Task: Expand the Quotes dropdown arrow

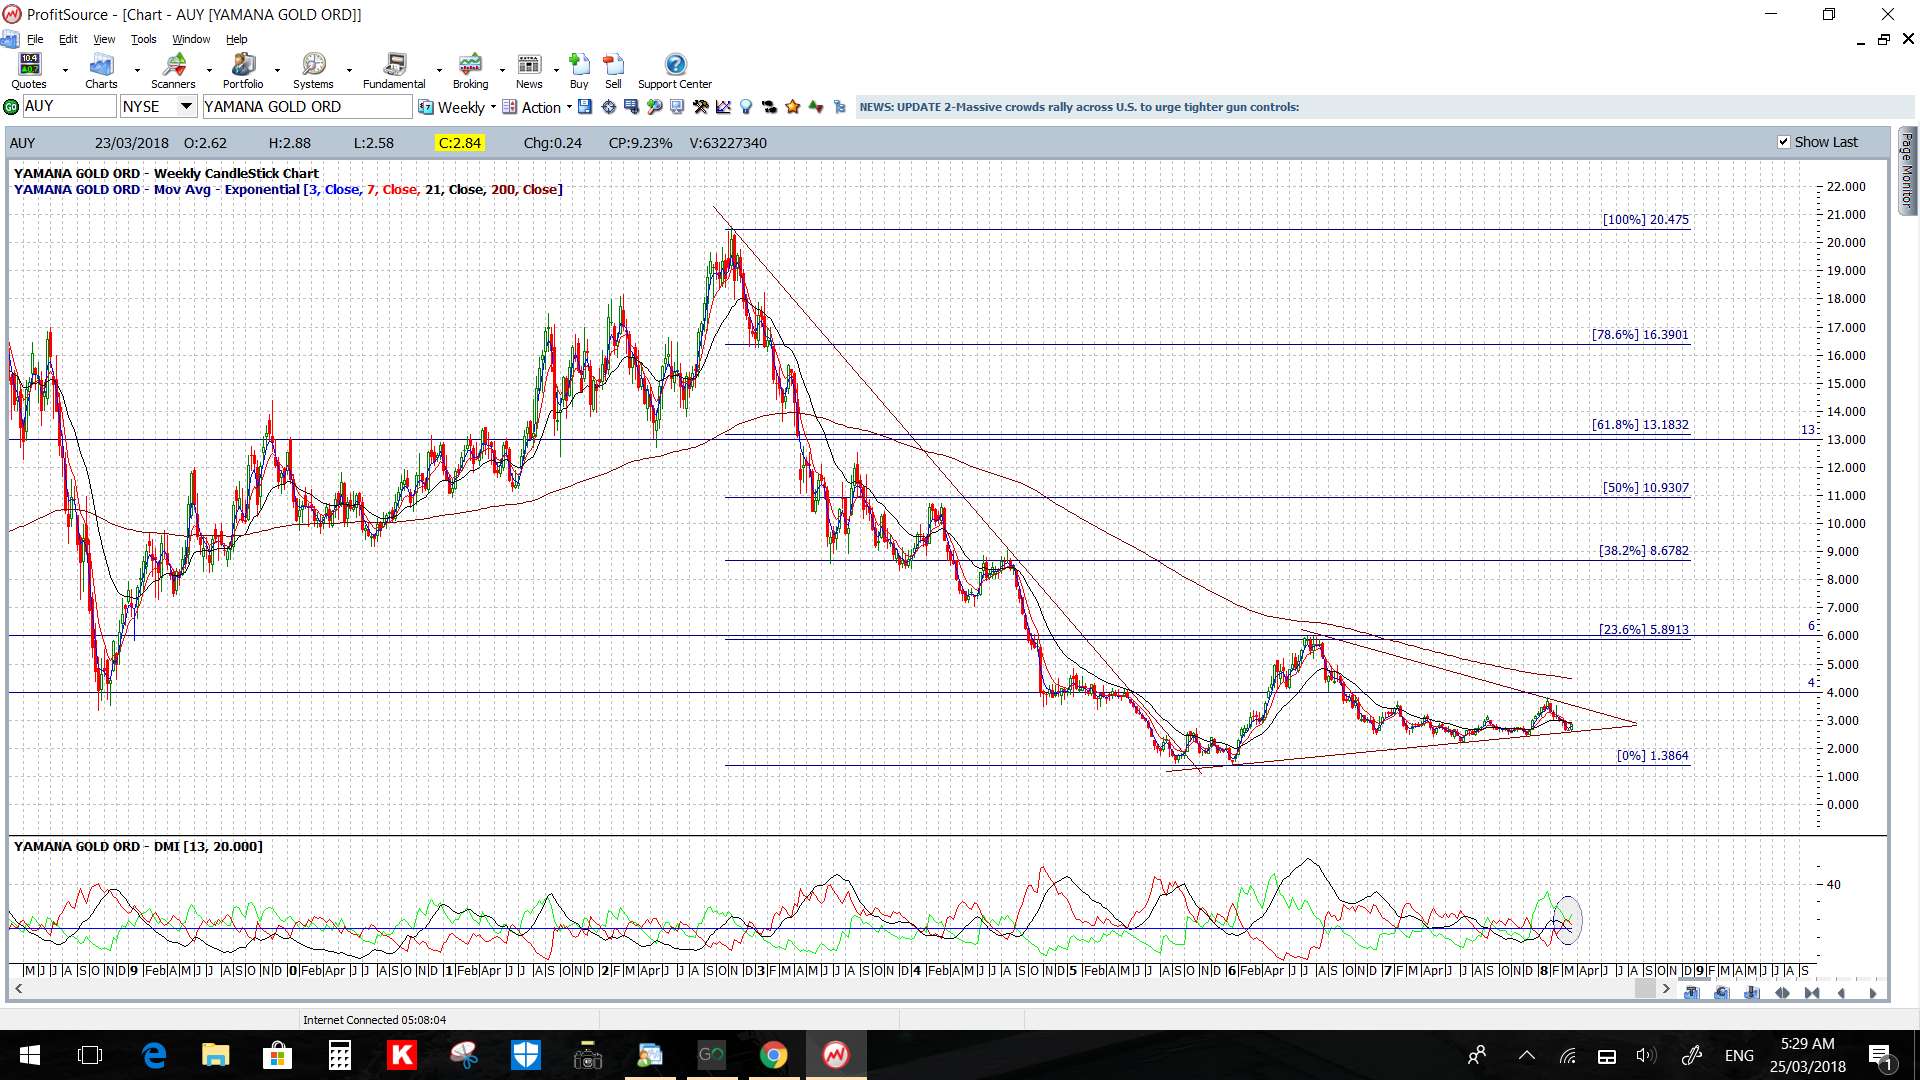Action: pyautogui.click(x=65, y=71)
